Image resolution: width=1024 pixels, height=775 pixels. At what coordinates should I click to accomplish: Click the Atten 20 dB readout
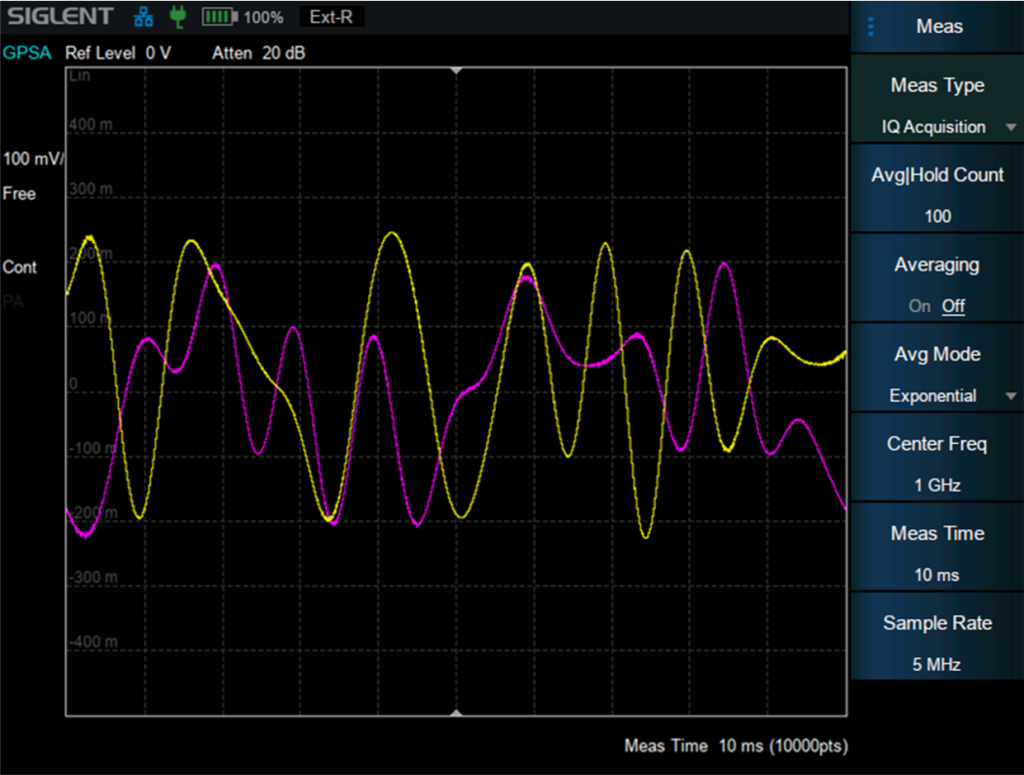coord(258,53)
